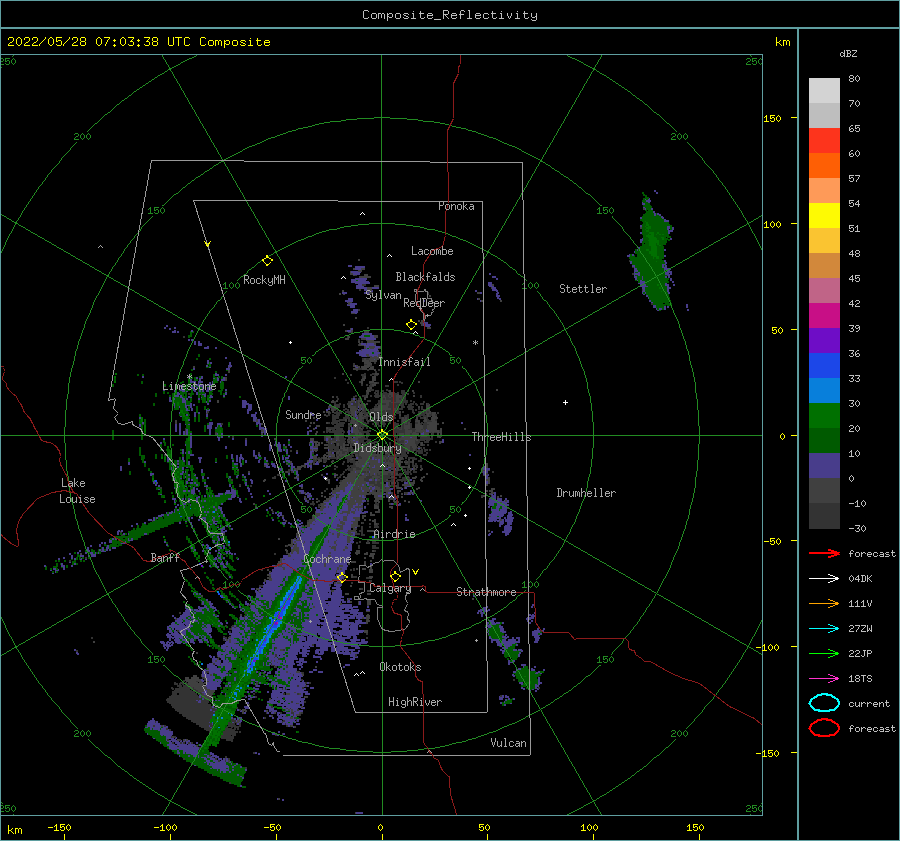
Task: Click the green 30 dBZ color swatch
Action: [x=824, y=416]
